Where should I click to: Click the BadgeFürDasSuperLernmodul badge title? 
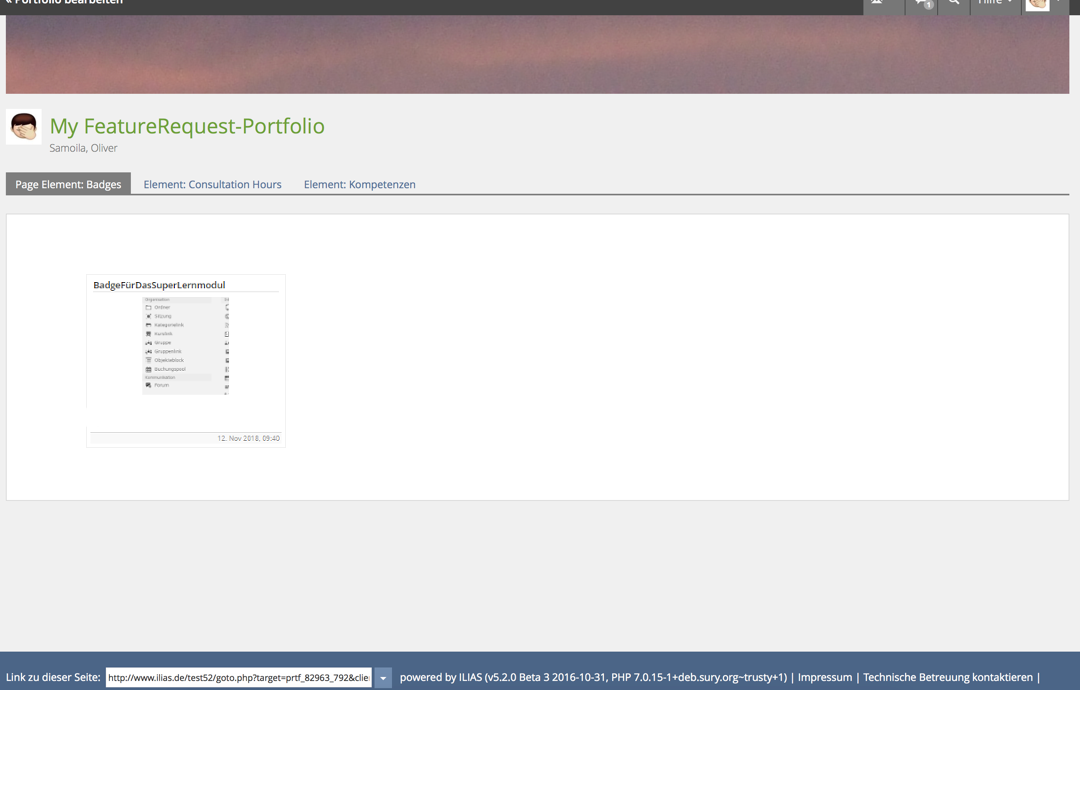click(x=159, y=284)
